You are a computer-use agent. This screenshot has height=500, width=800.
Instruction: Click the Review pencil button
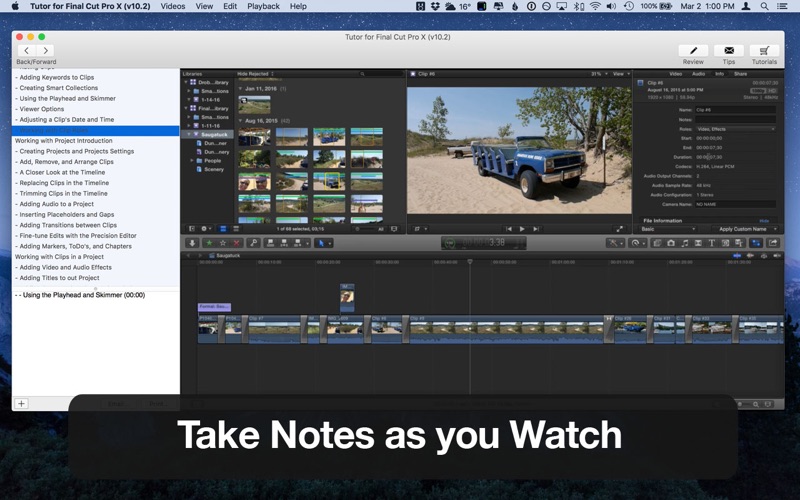[693, 51]
